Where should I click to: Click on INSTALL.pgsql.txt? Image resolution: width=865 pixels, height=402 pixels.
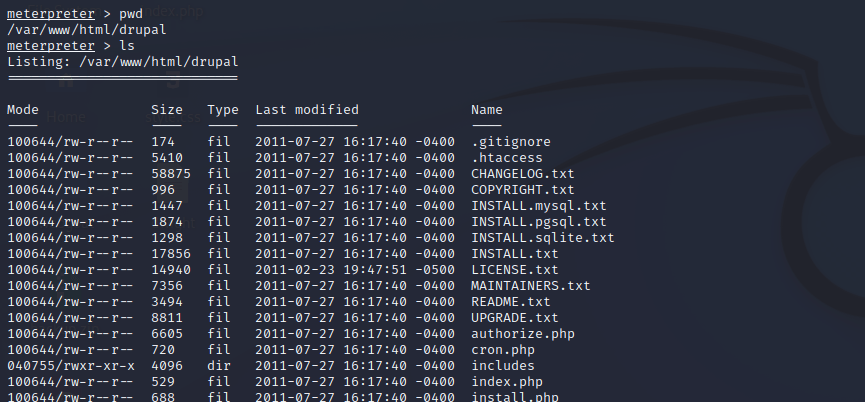tap(539, 222)
